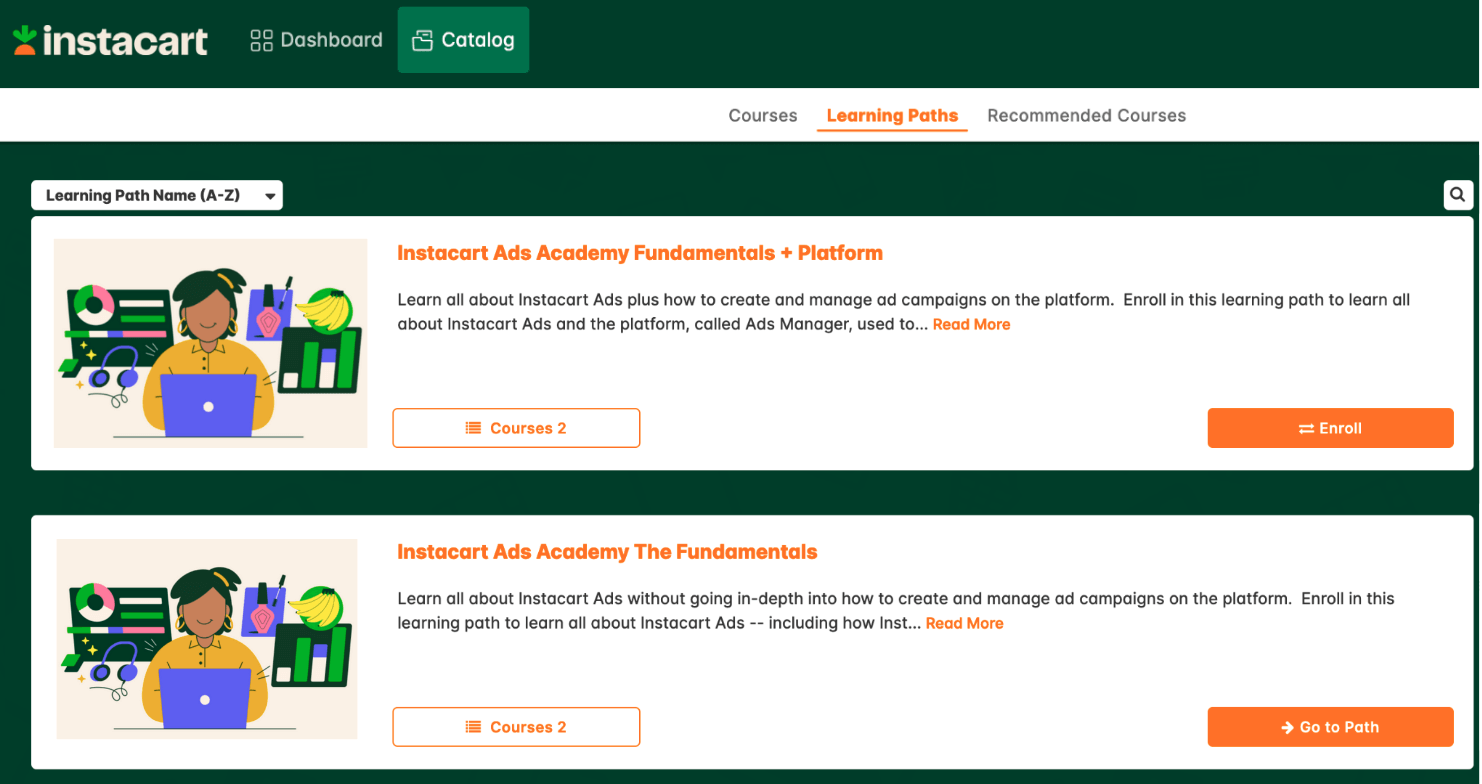Viewport: 1482px width, 784px height.
Task: Open the Recommended Courses tab
Action: point(1086,116)
